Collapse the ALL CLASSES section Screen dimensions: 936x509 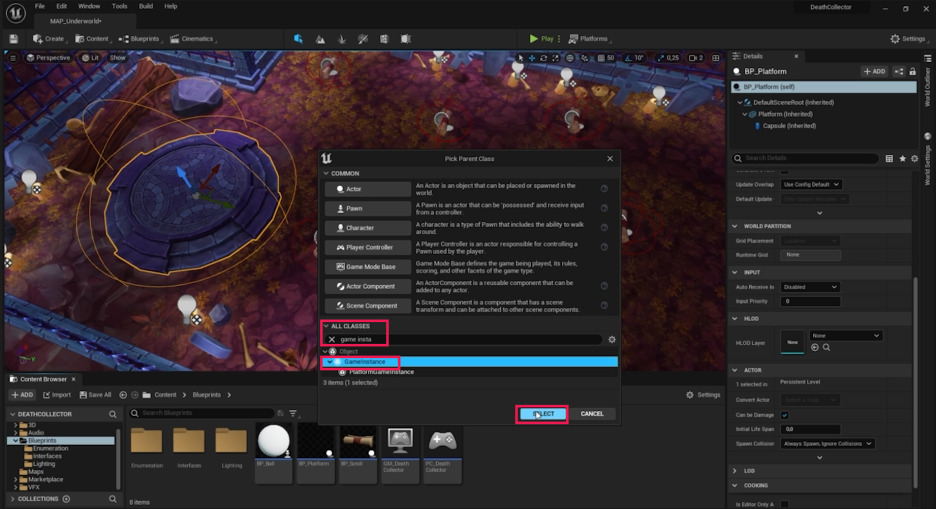click(327, 326)
